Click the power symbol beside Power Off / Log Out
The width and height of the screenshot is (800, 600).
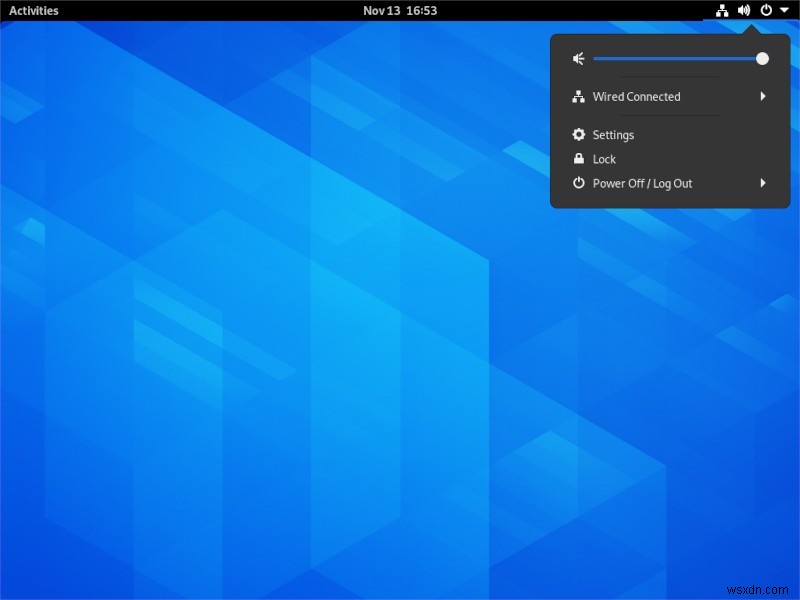[578, 183]
